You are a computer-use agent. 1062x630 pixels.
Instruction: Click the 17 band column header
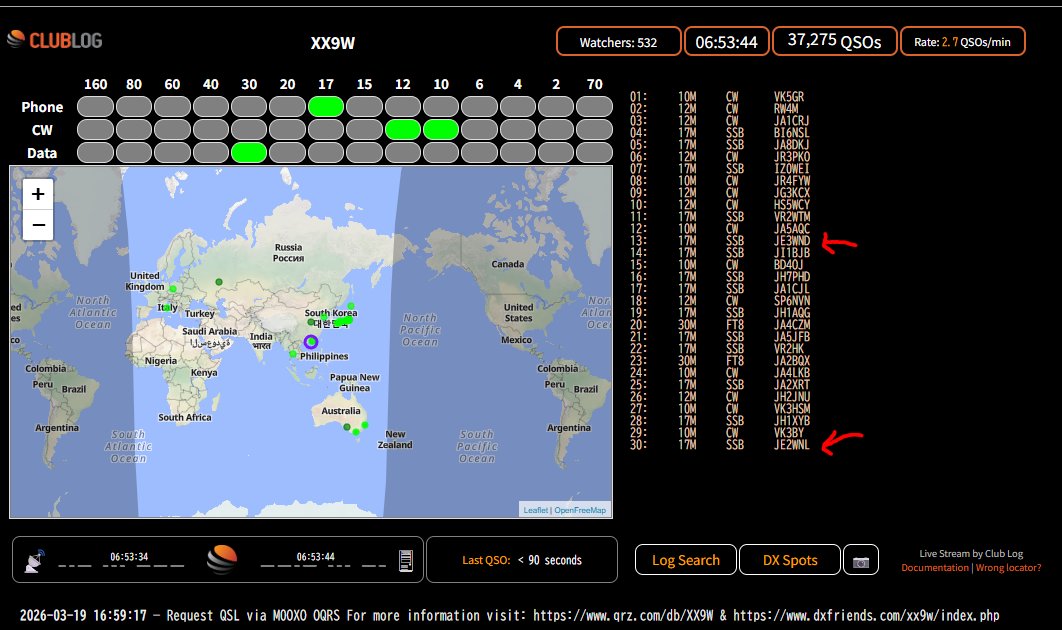click(x=326, y=84)
